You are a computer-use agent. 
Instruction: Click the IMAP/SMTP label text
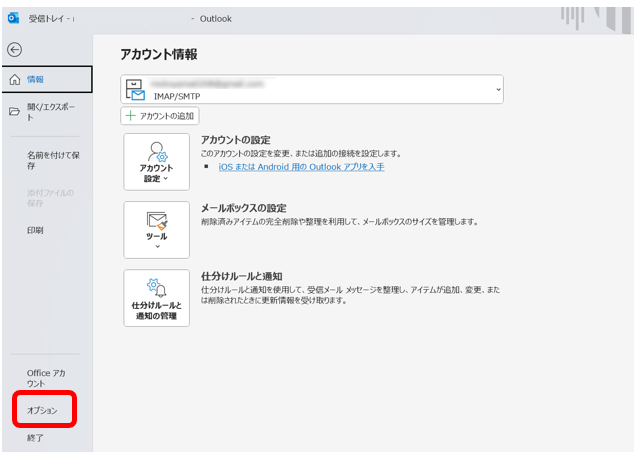click(177, 97)
